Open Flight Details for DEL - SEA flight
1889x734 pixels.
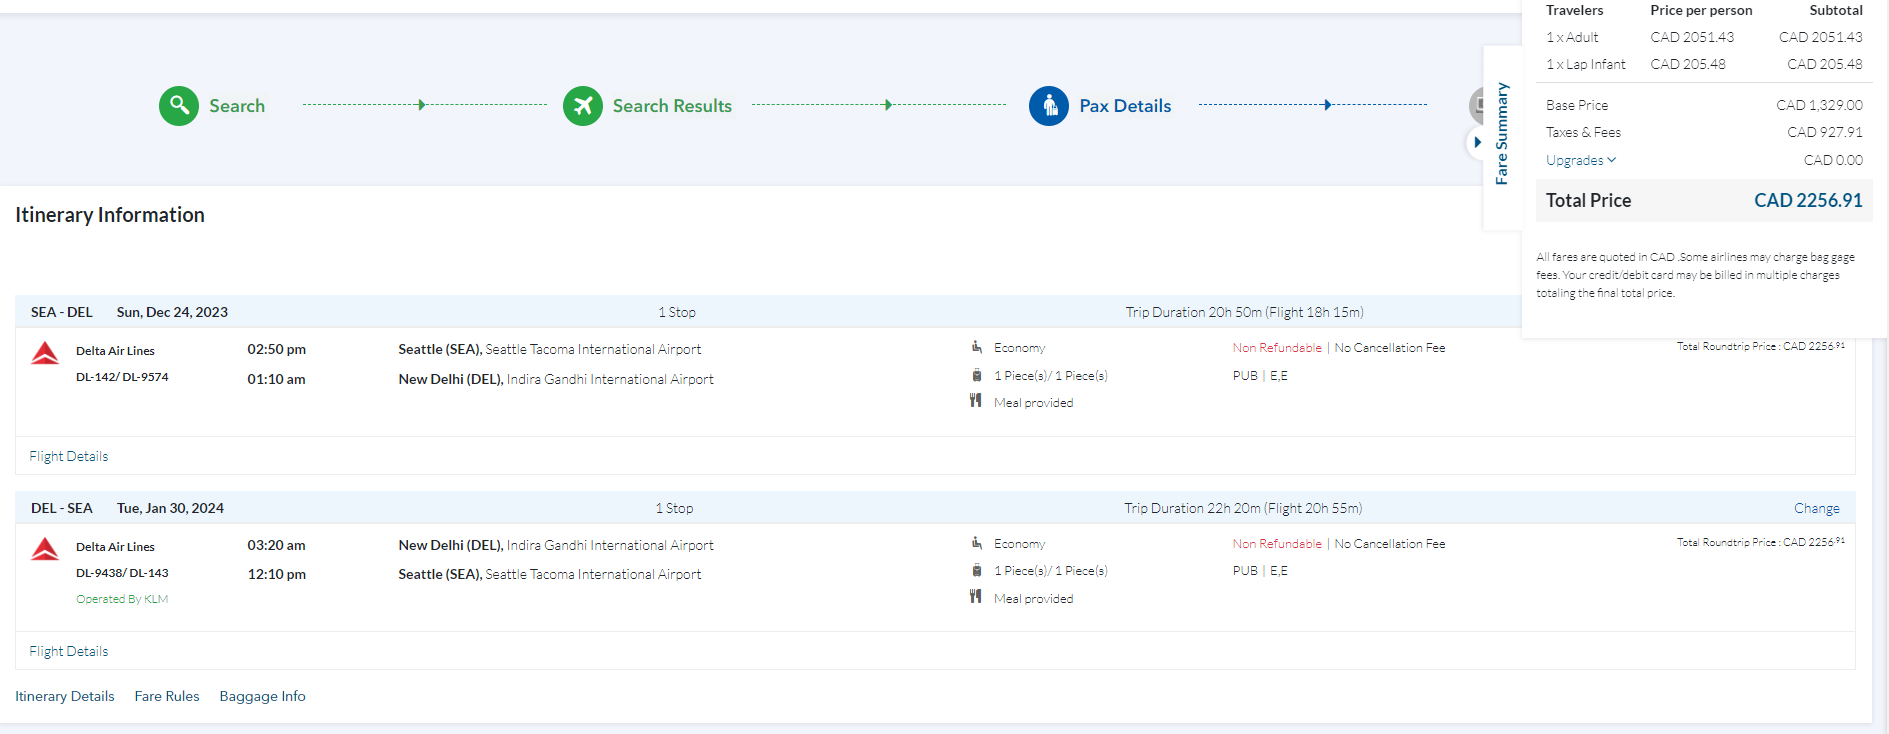(x=68, y=651)
